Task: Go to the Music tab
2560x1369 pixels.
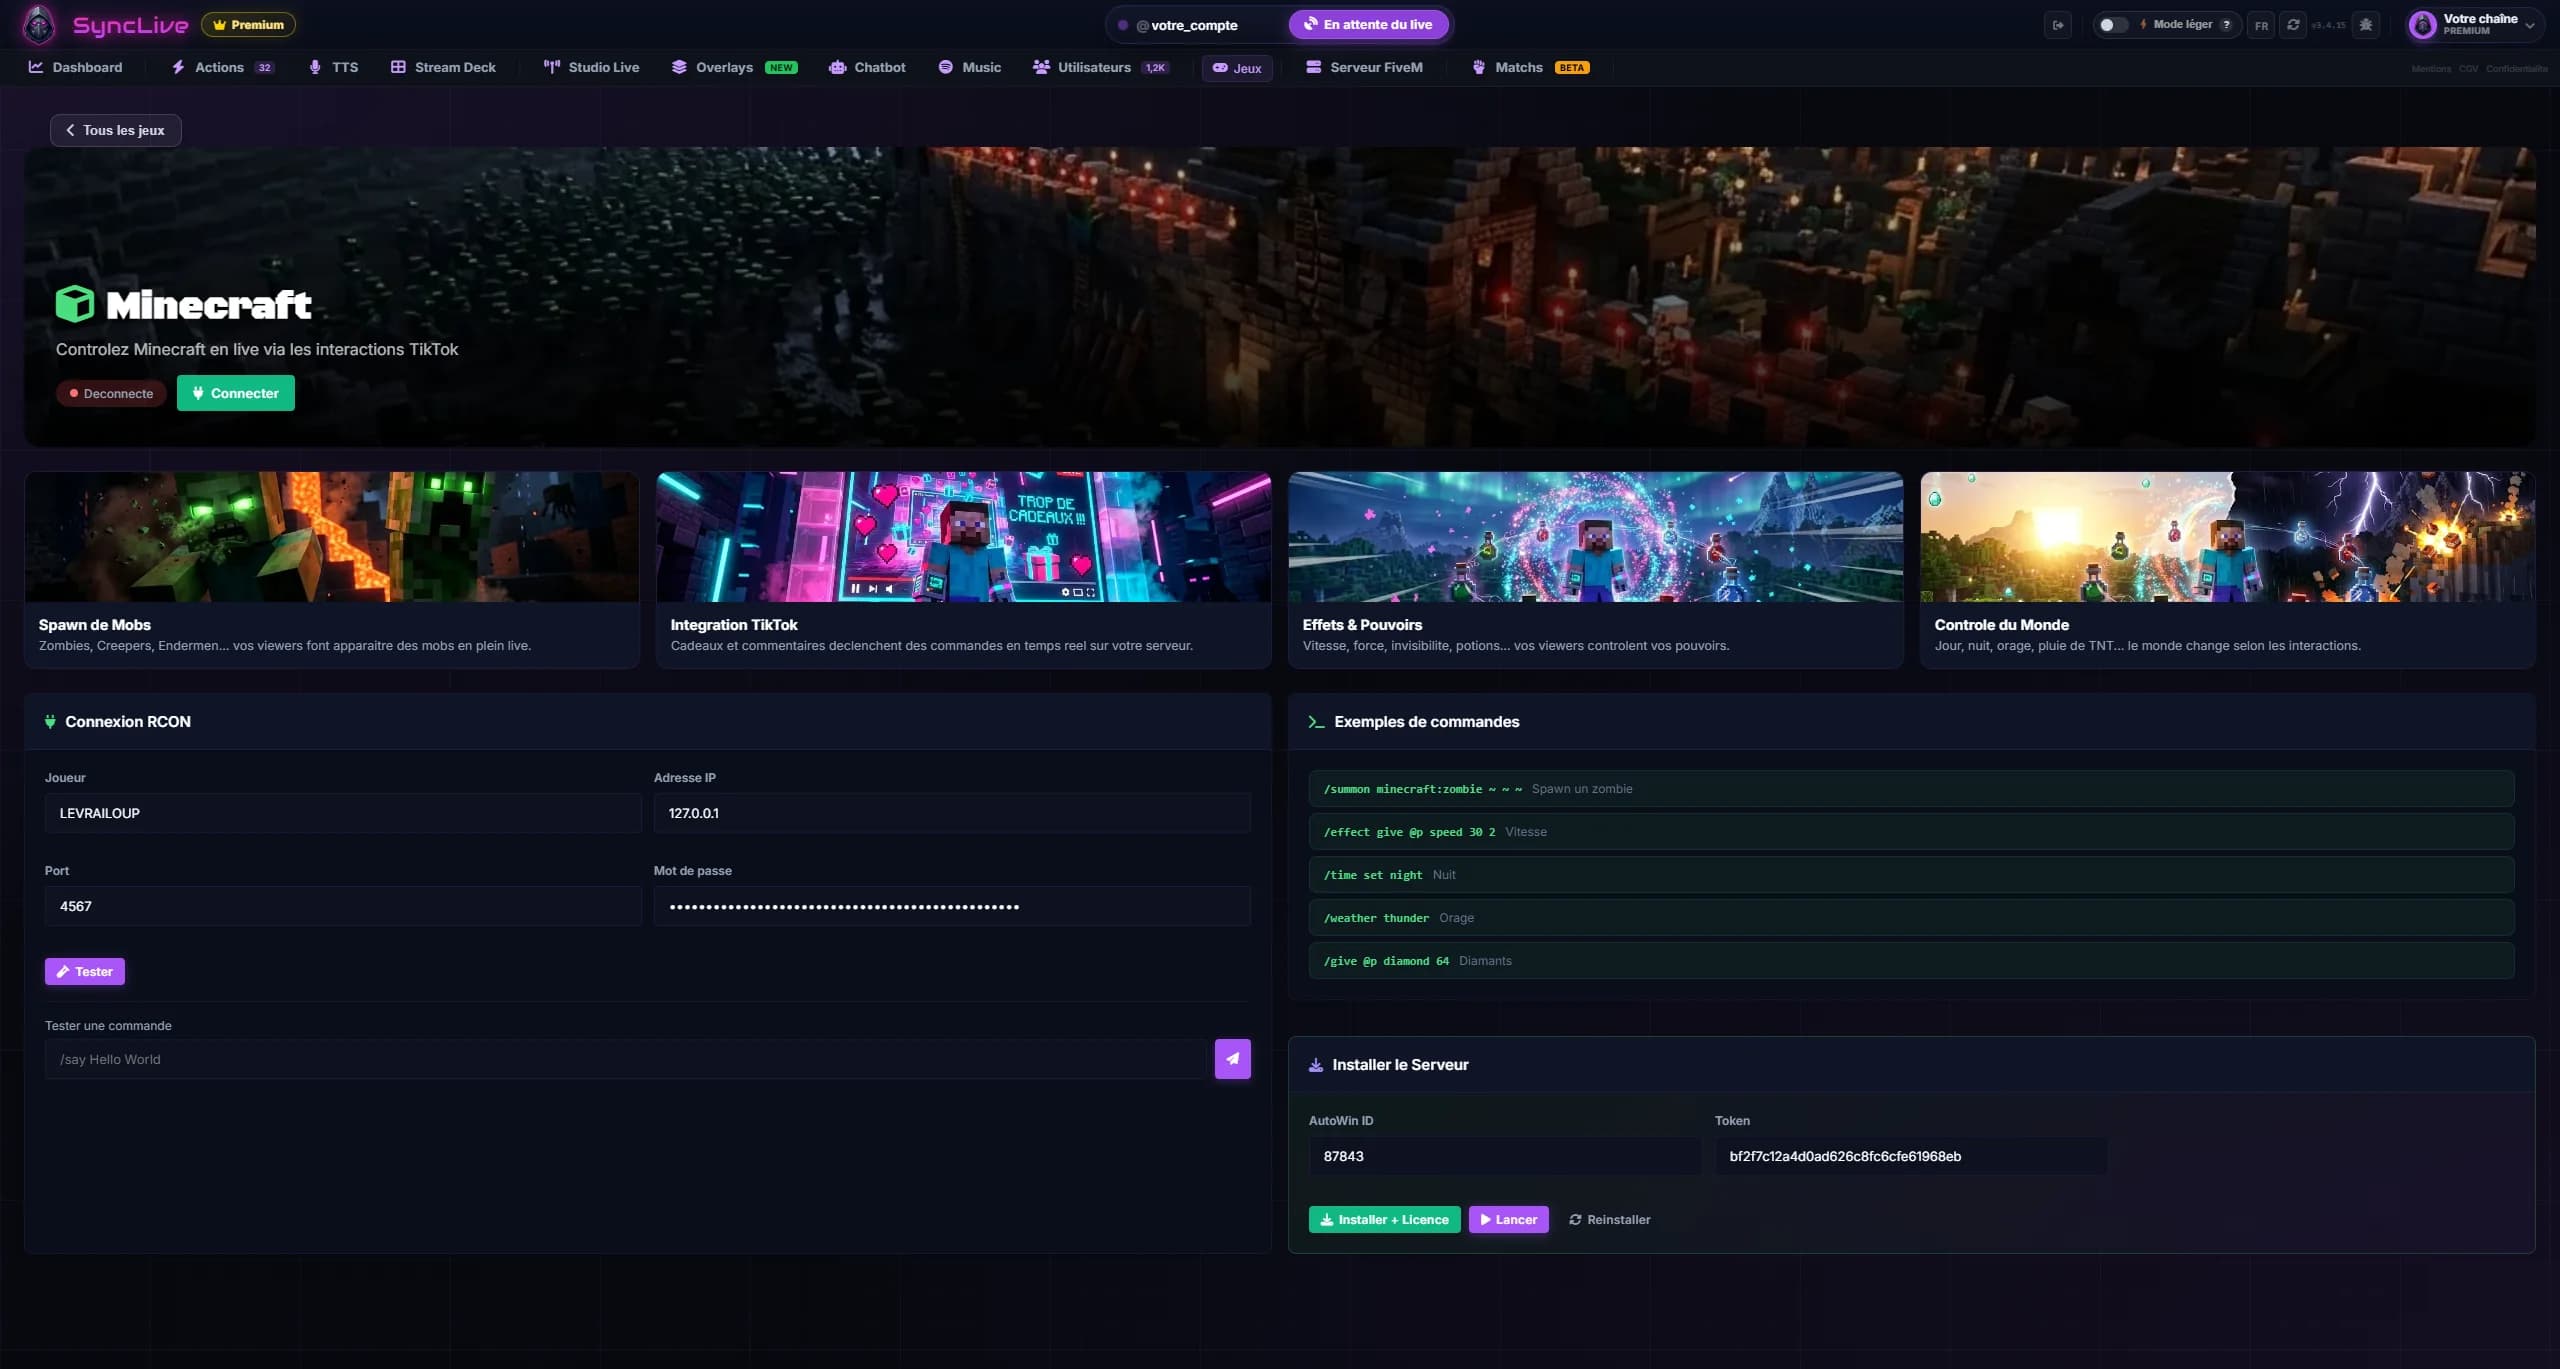Action: (x=969, y=67)
